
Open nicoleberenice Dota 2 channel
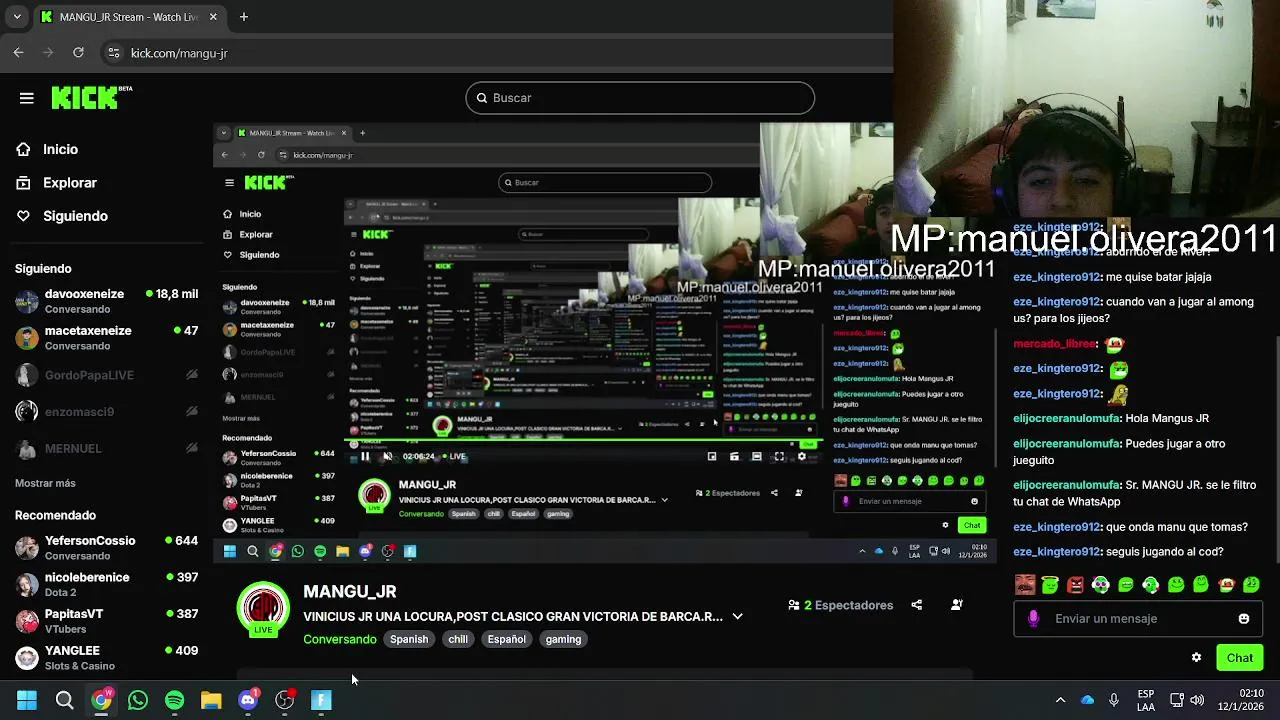(106, 585)
